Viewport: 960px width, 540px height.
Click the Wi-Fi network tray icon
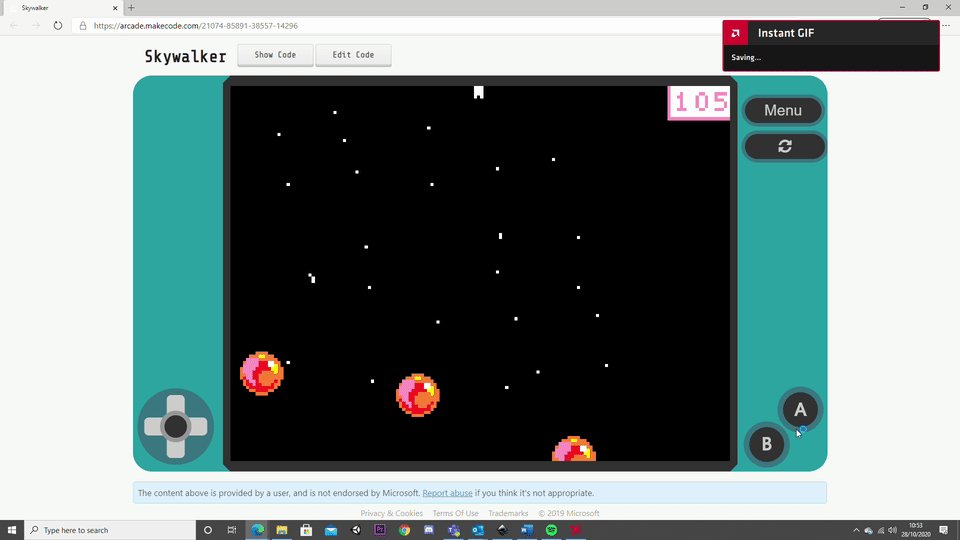point(881,530)
